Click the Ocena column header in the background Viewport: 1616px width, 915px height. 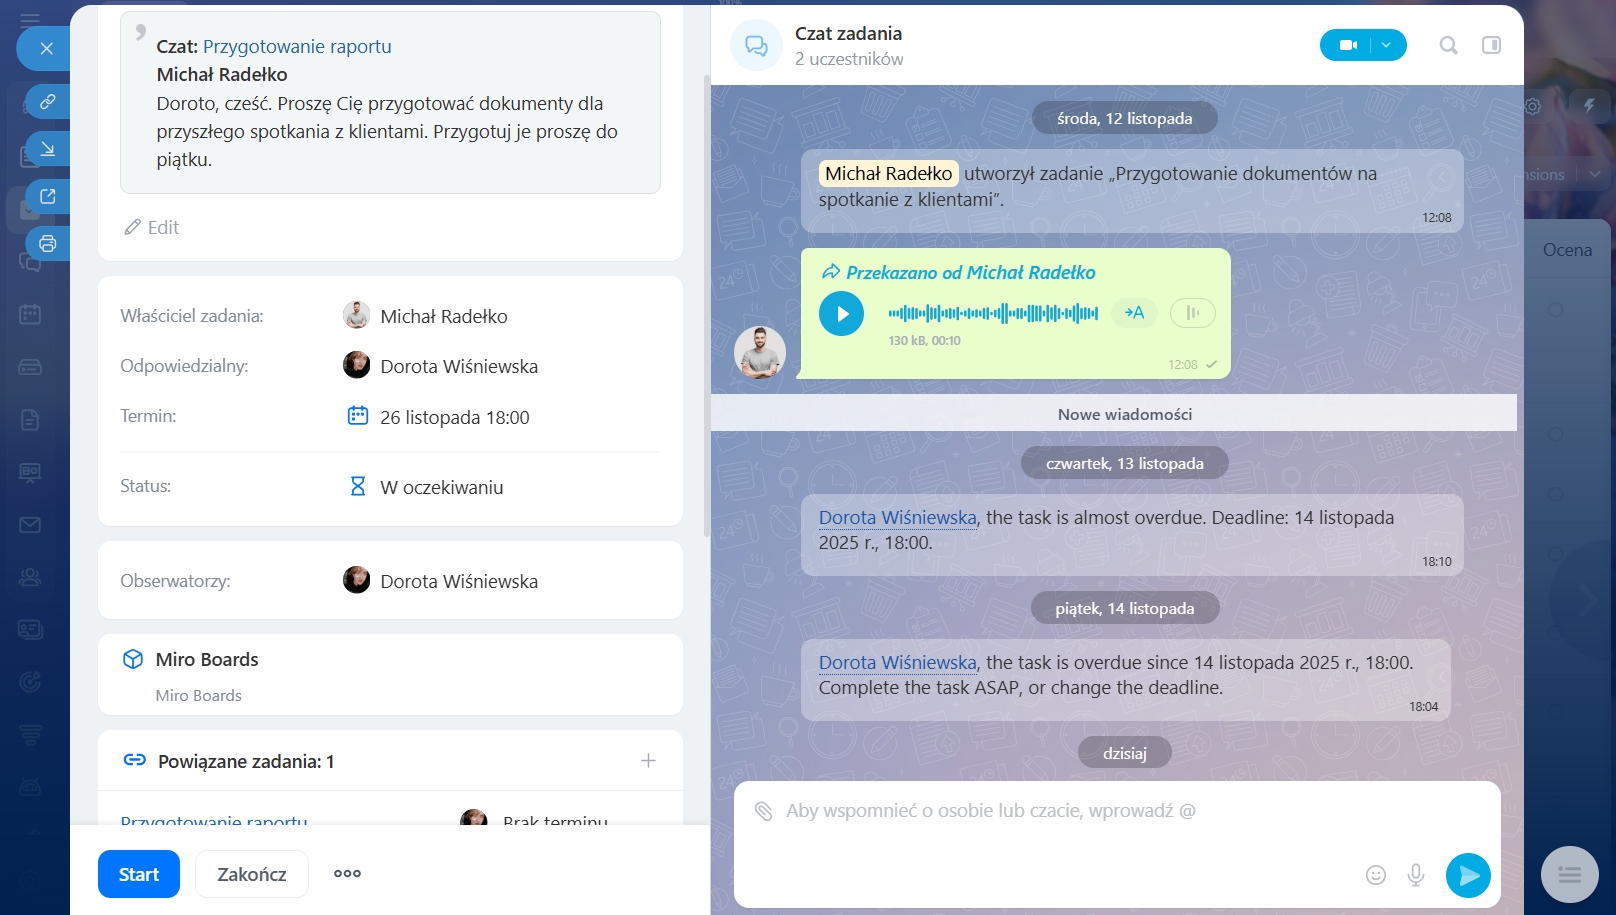point(1567,250)
